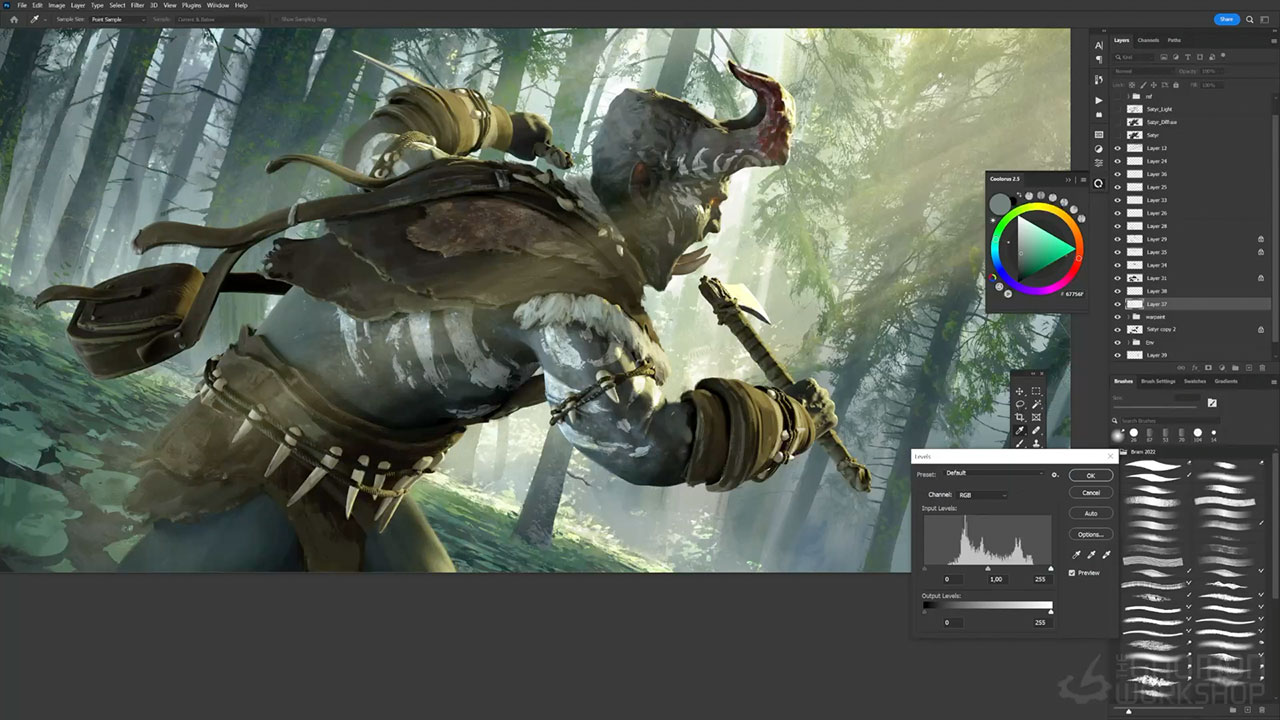Click the OK button in Levels dialog
This screenshot has height=720, width=1280.
1090,476
